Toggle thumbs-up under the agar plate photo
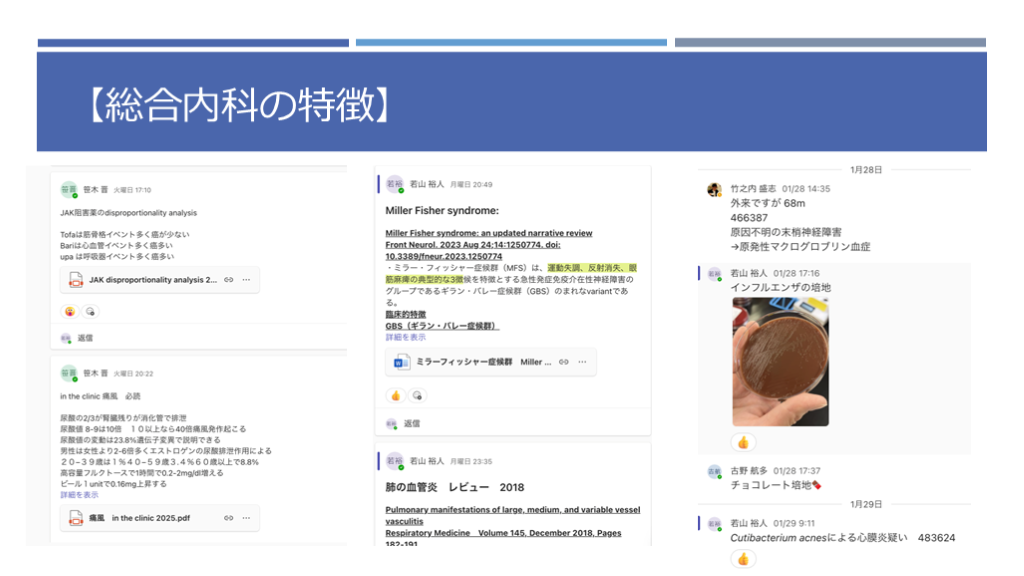Image resolution: width=1024 pixels, height=576 pixels. [743, 442]
